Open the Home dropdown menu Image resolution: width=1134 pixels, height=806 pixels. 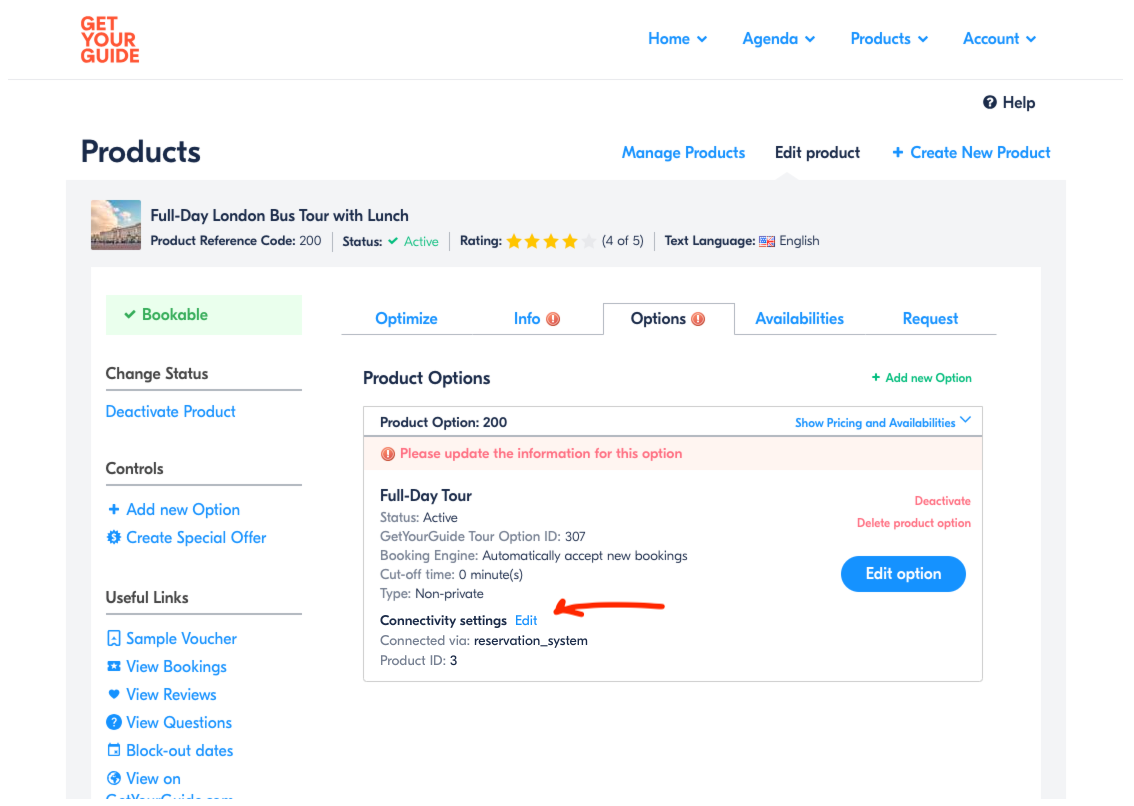pyautogui.click(x=677, y=39)
